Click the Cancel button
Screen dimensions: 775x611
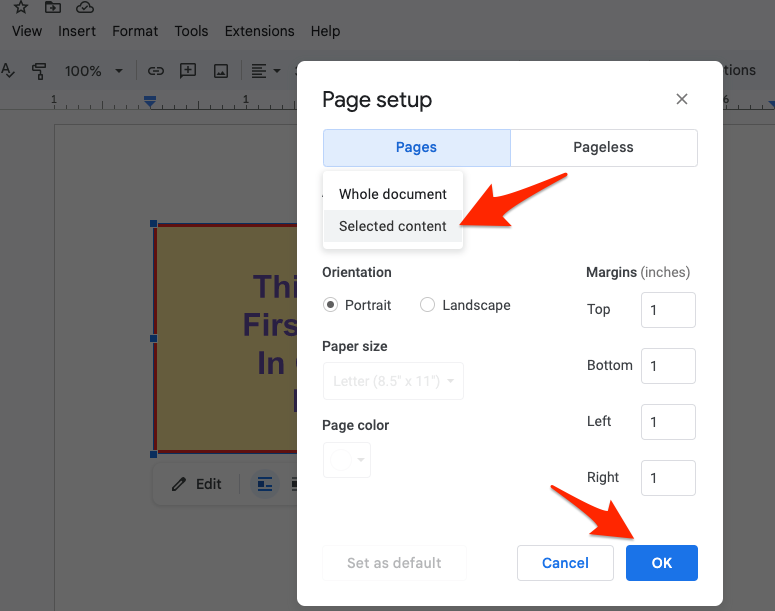565,563
